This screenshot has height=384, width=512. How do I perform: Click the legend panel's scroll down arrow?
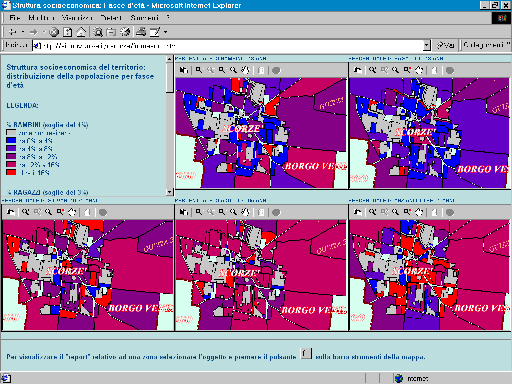170,192
